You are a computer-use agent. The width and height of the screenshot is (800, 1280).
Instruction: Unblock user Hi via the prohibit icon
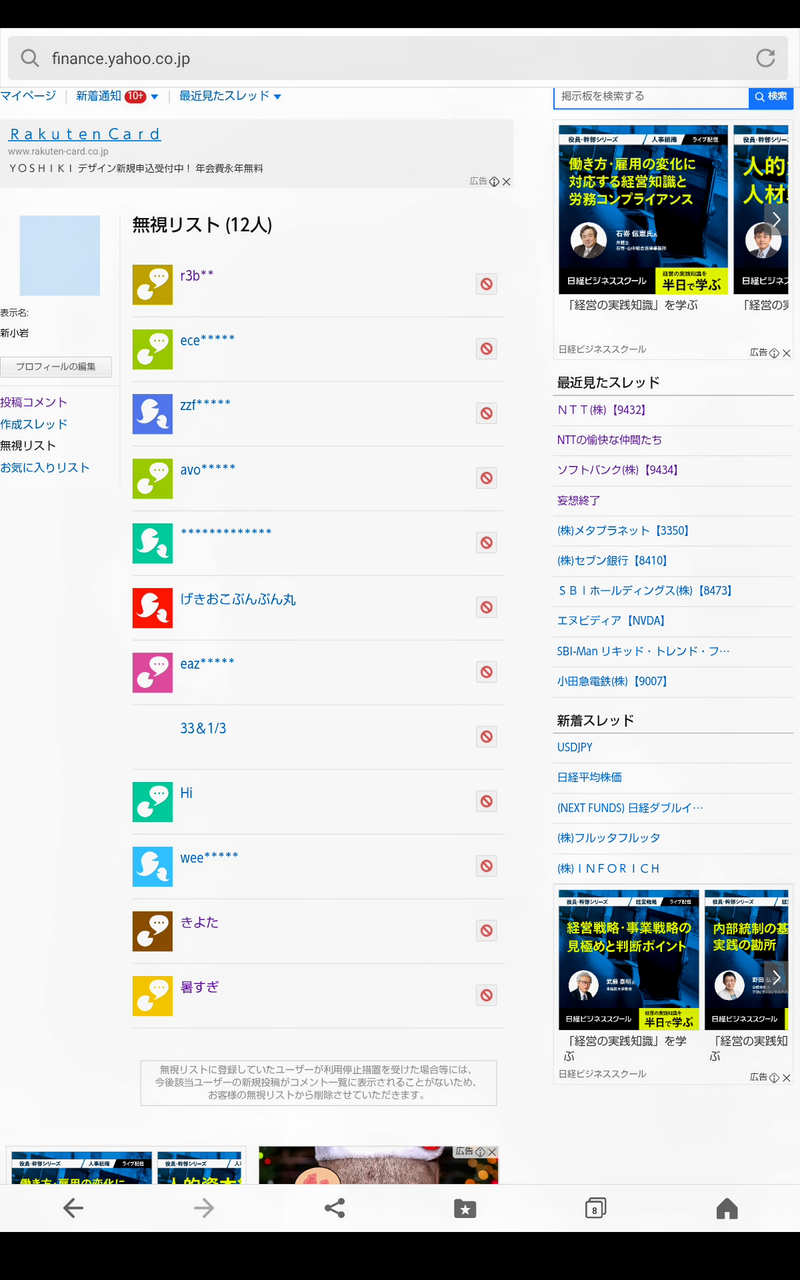click(486, 801)
